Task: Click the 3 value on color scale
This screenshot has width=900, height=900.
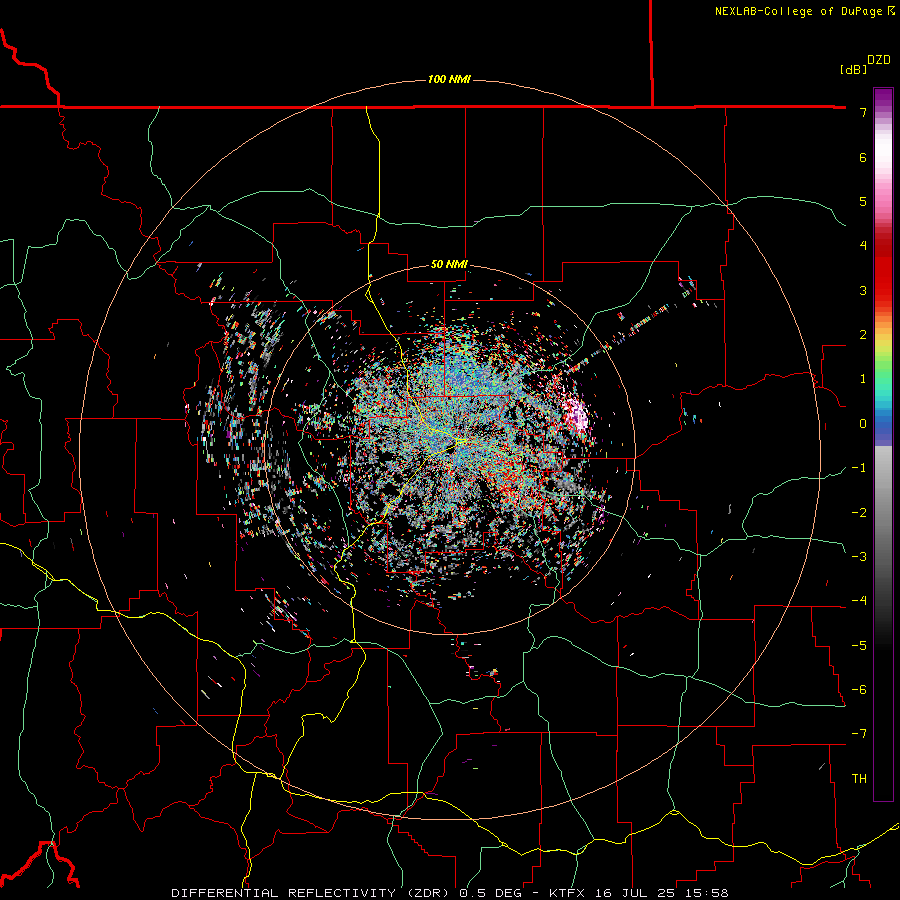Action: point(863,290)
